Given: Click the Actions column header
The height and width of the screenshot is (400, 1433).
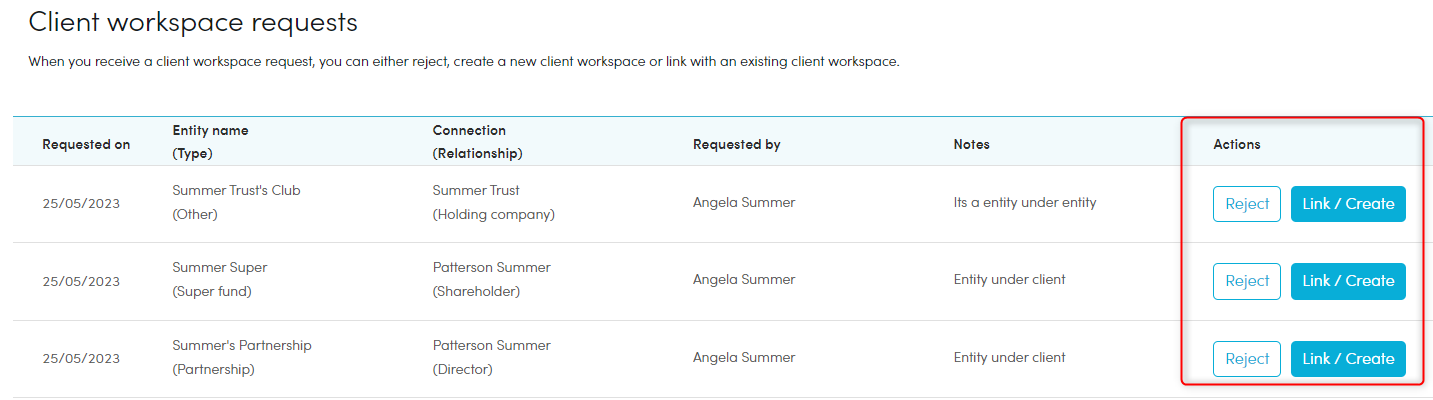Looking at the screenshot, I should (x=1236, y=144).
